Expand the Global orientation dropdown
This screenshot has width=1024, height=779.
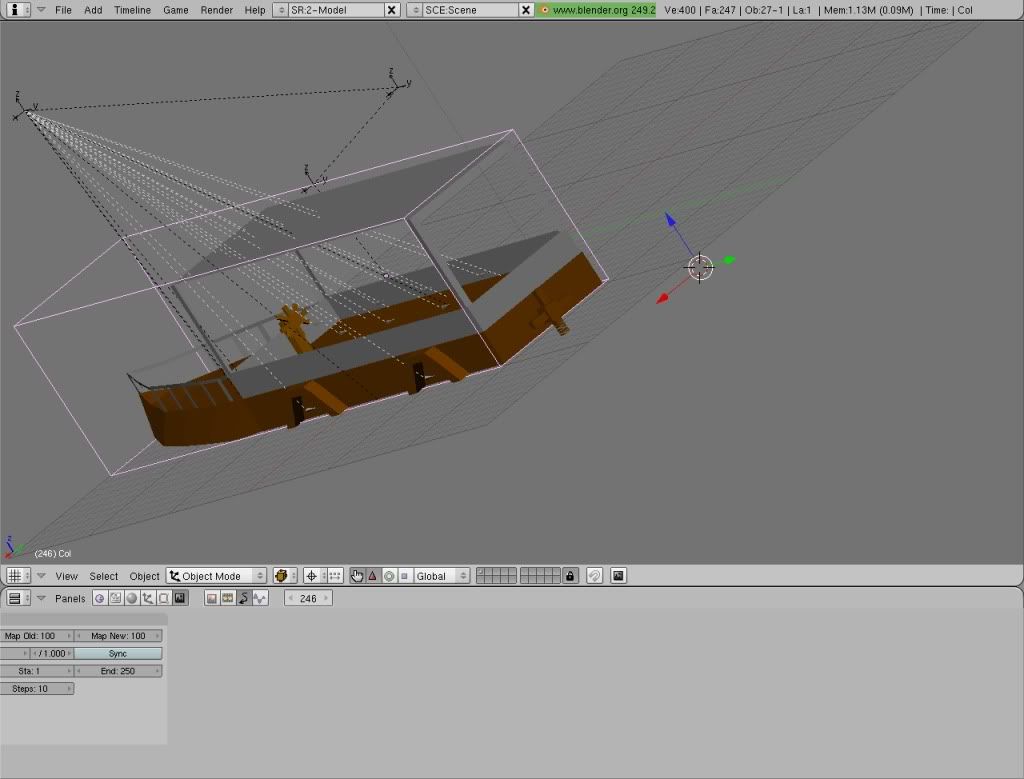[x=442, y=576]
